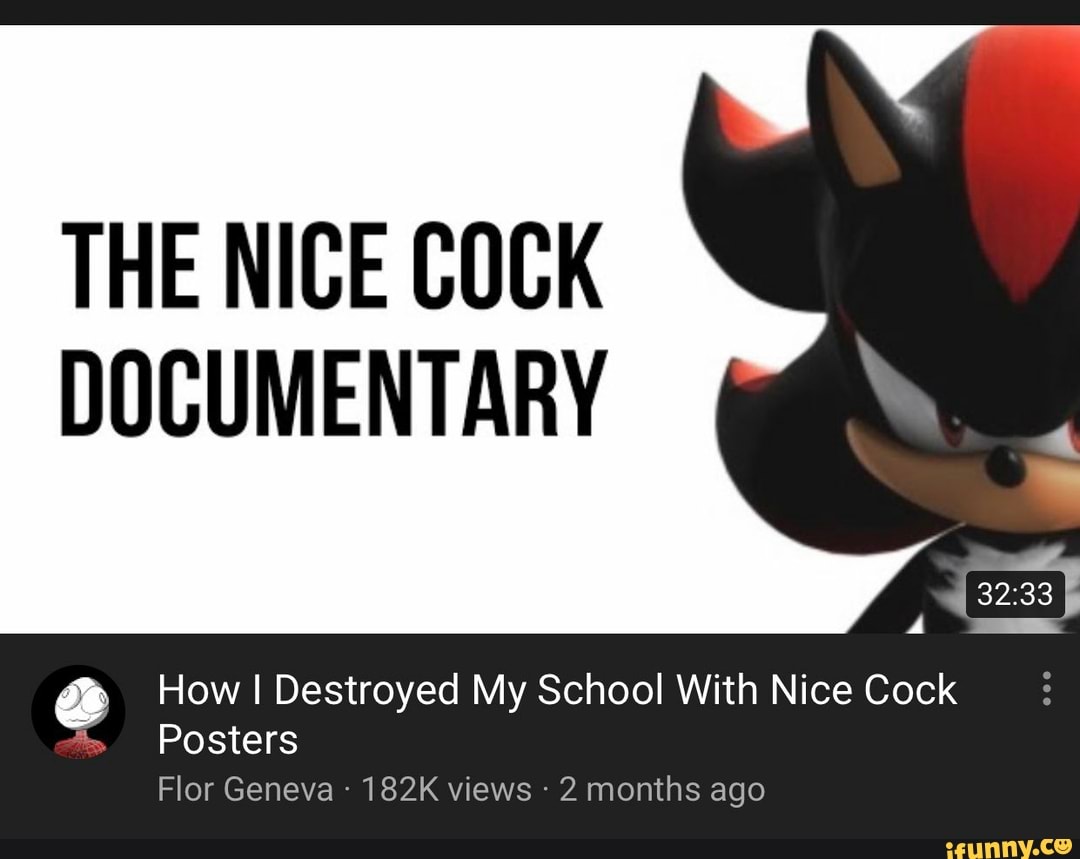Click Shadow's tan inner ear

point(856,124)
